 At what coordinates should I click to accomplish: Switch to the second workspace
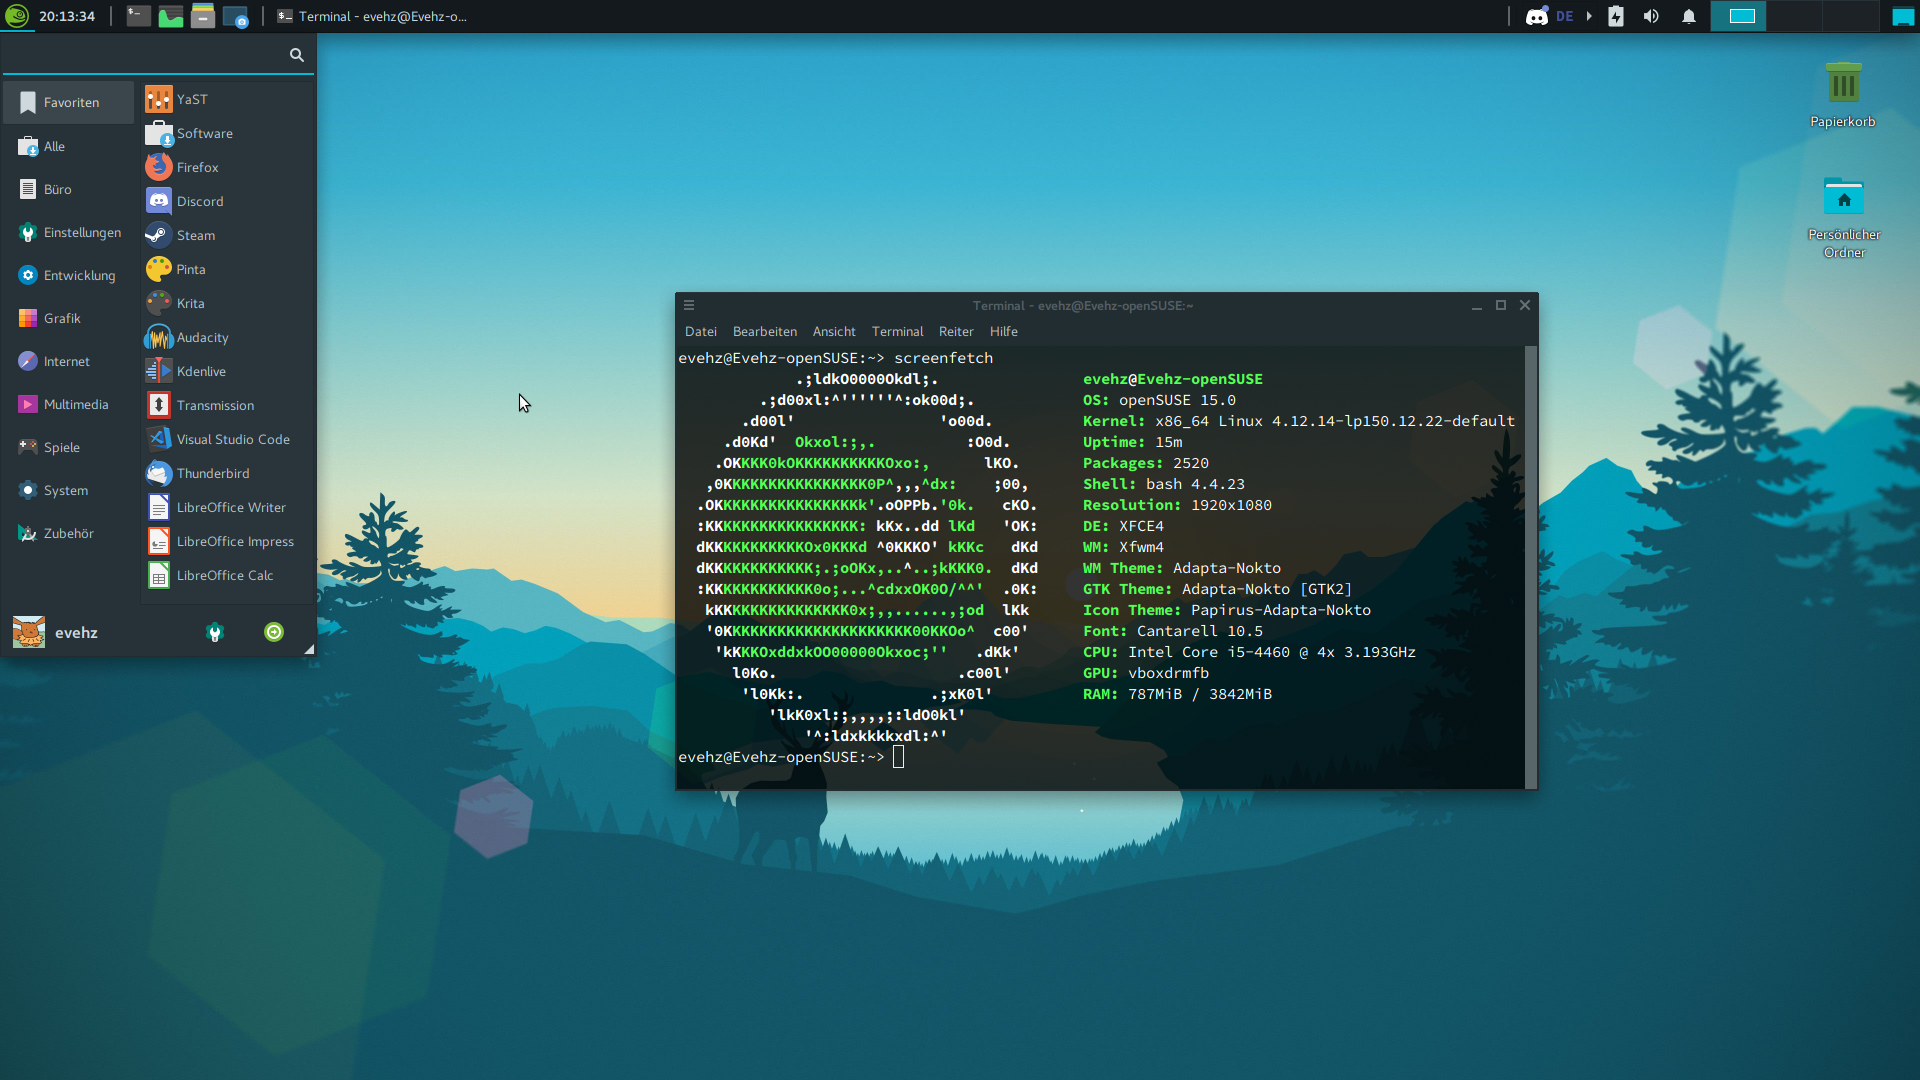coord(1795,16)
